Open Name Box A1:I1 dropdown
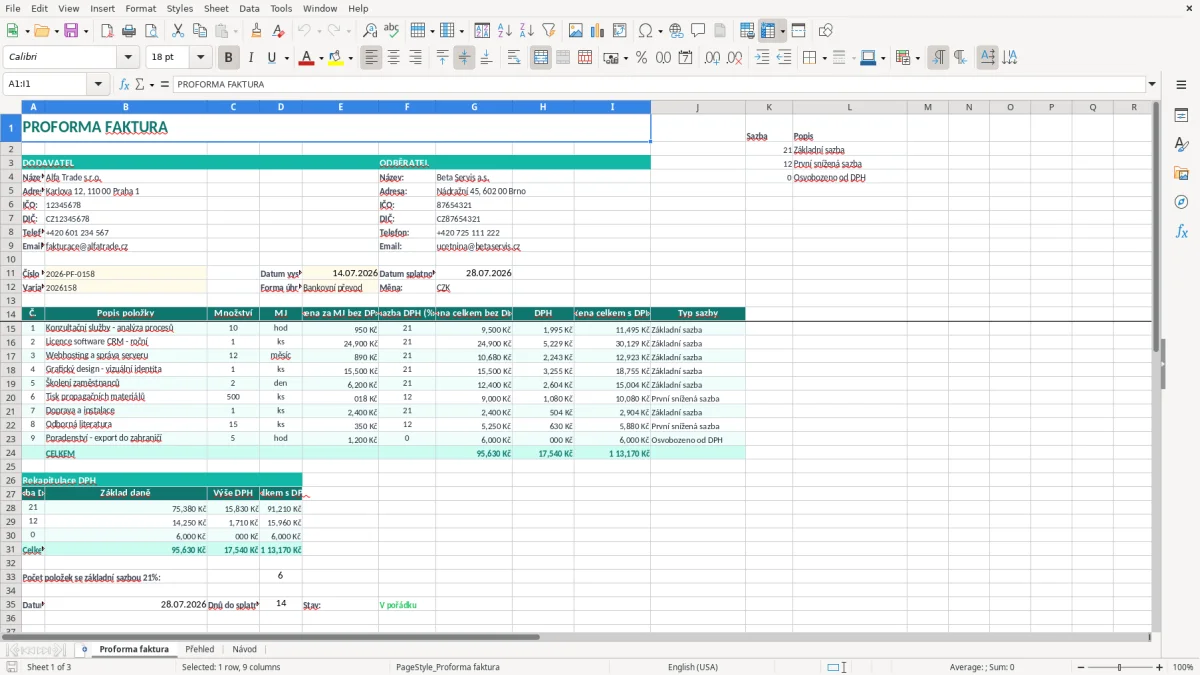1200x675 pixels. point(100,84)
